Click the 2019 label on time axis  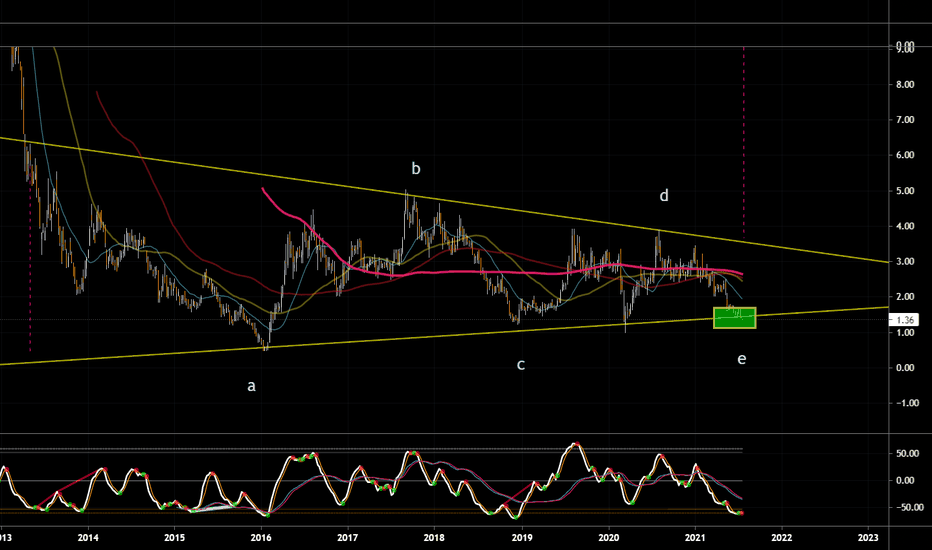tap(522, 538)
